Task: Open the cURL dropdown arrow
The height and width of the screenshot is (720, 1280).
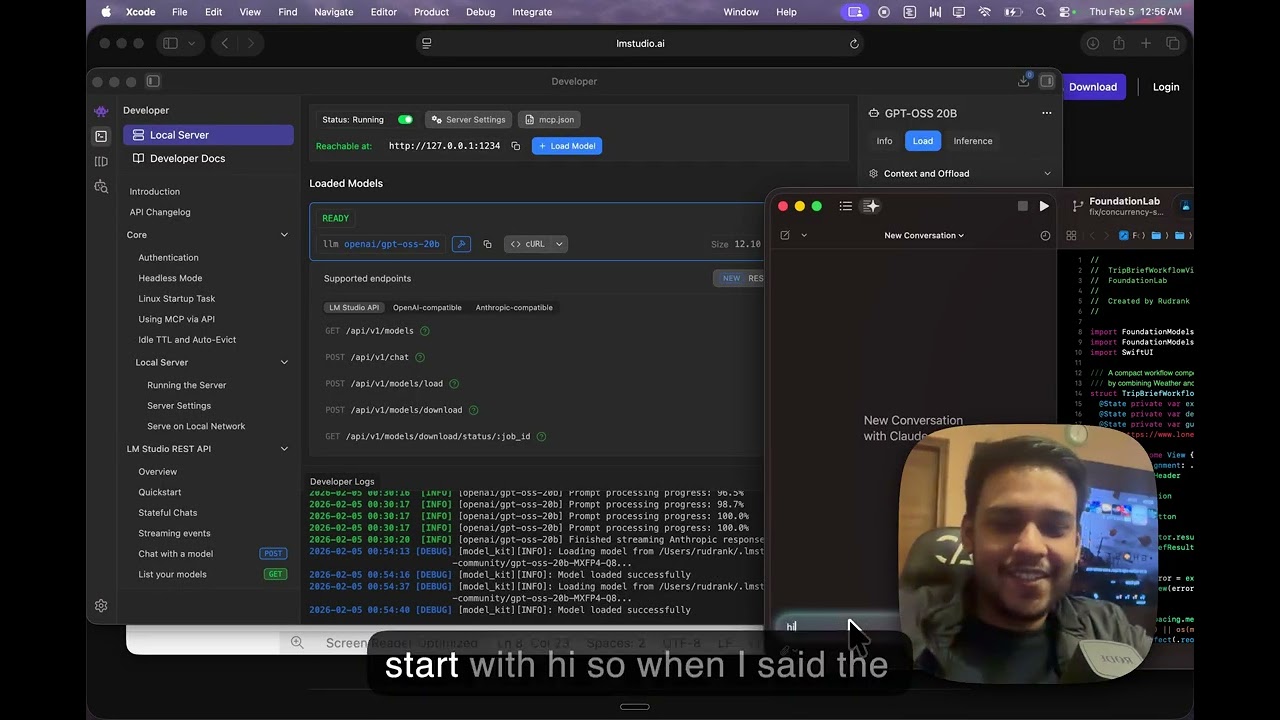Action: point(559,244)
